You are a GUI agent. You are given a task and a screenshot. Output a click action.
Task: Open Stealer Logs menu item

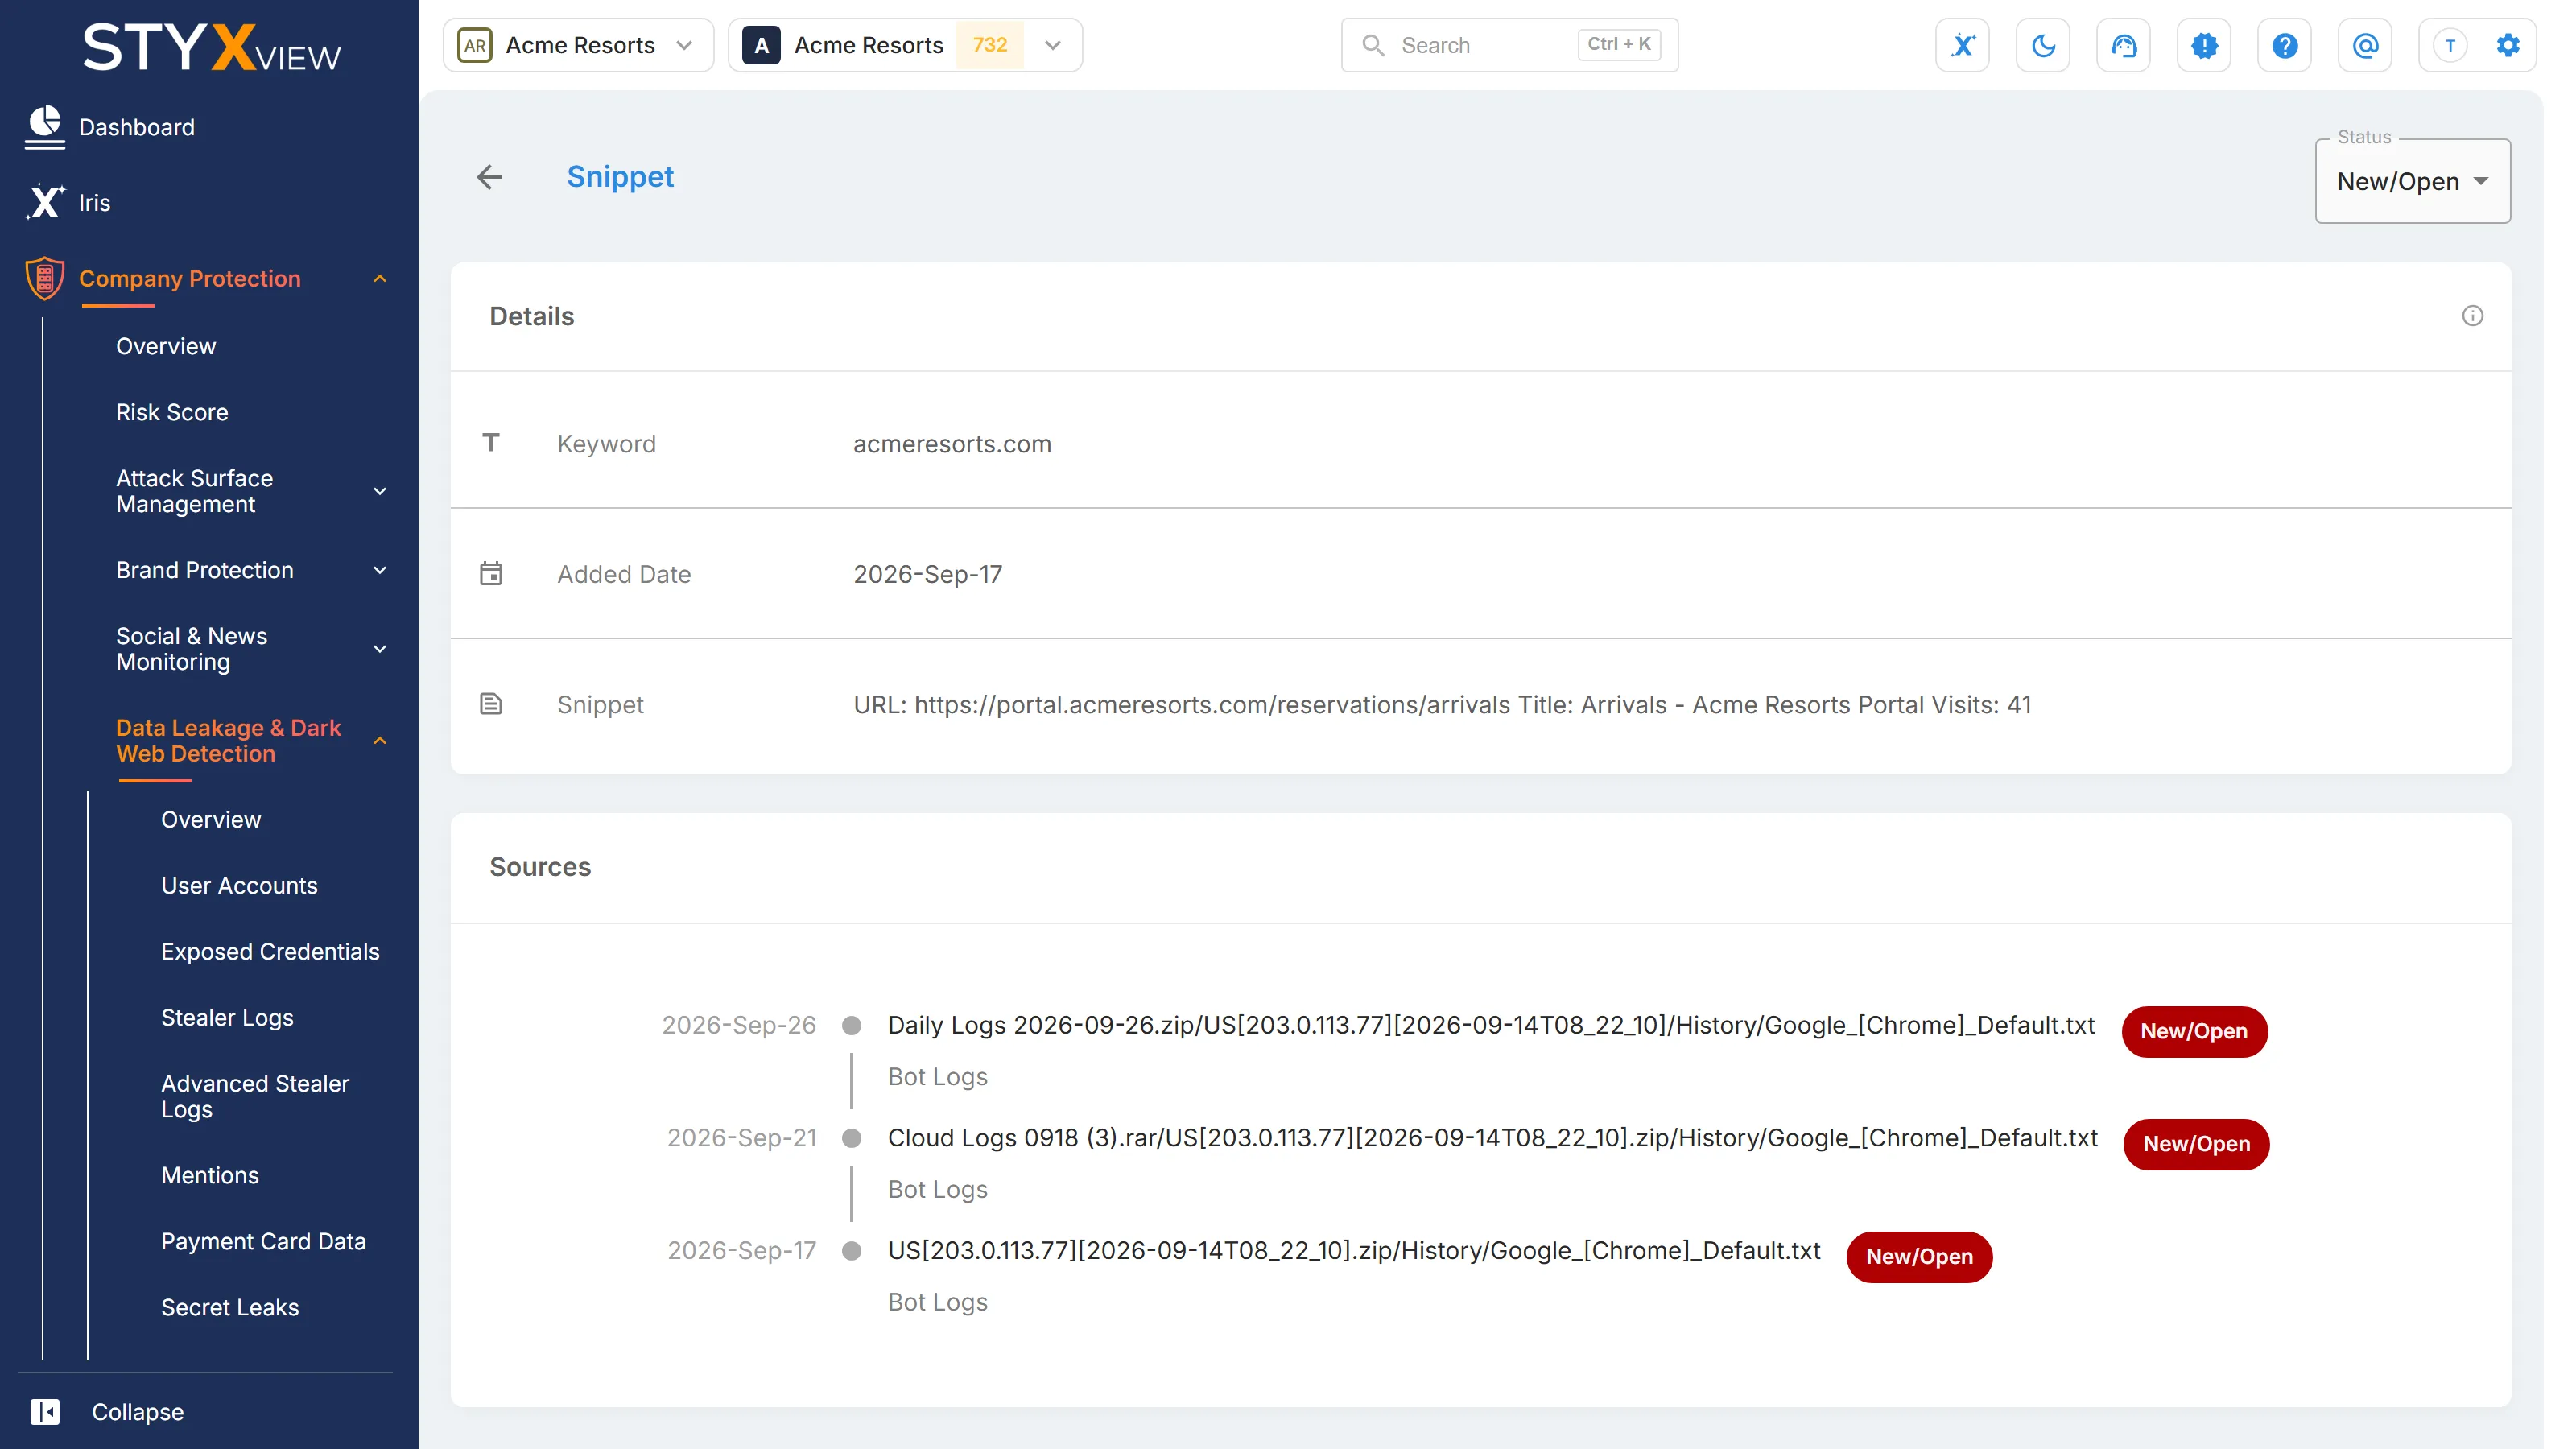coord(227,1017)
